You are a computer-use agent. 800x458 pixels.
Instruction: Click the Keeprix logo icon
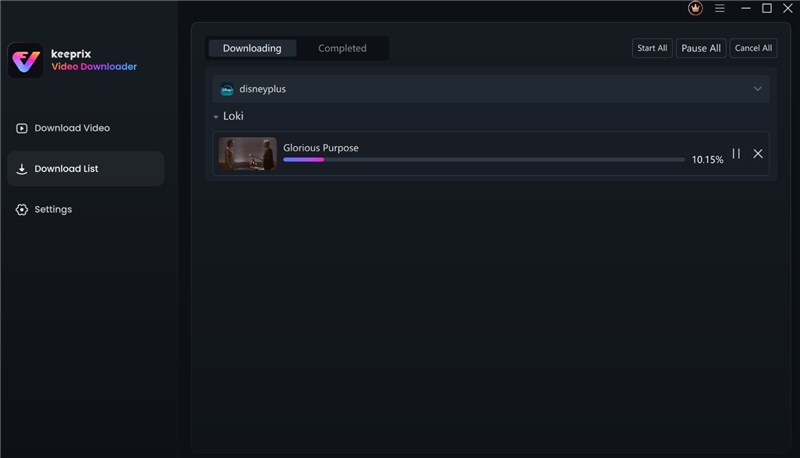coord(26,61)
